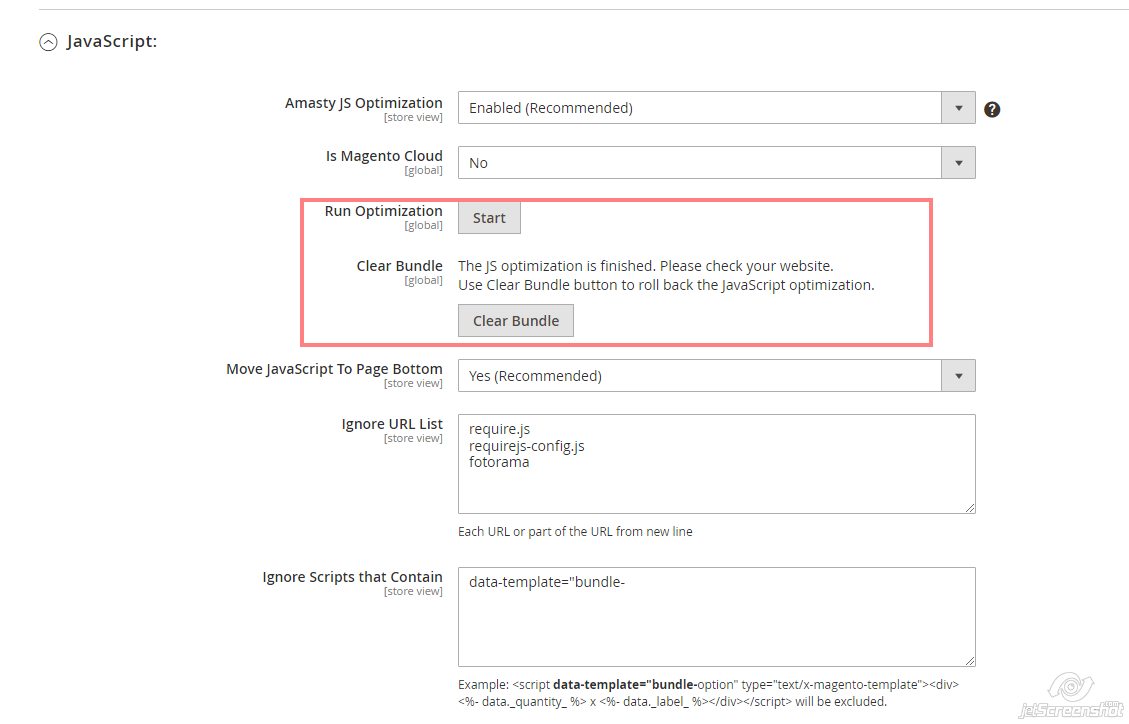Open Amasty JS Optimization dropdown arrow
The width and height of the screenshot is (1129, 724).
point(958,108)
